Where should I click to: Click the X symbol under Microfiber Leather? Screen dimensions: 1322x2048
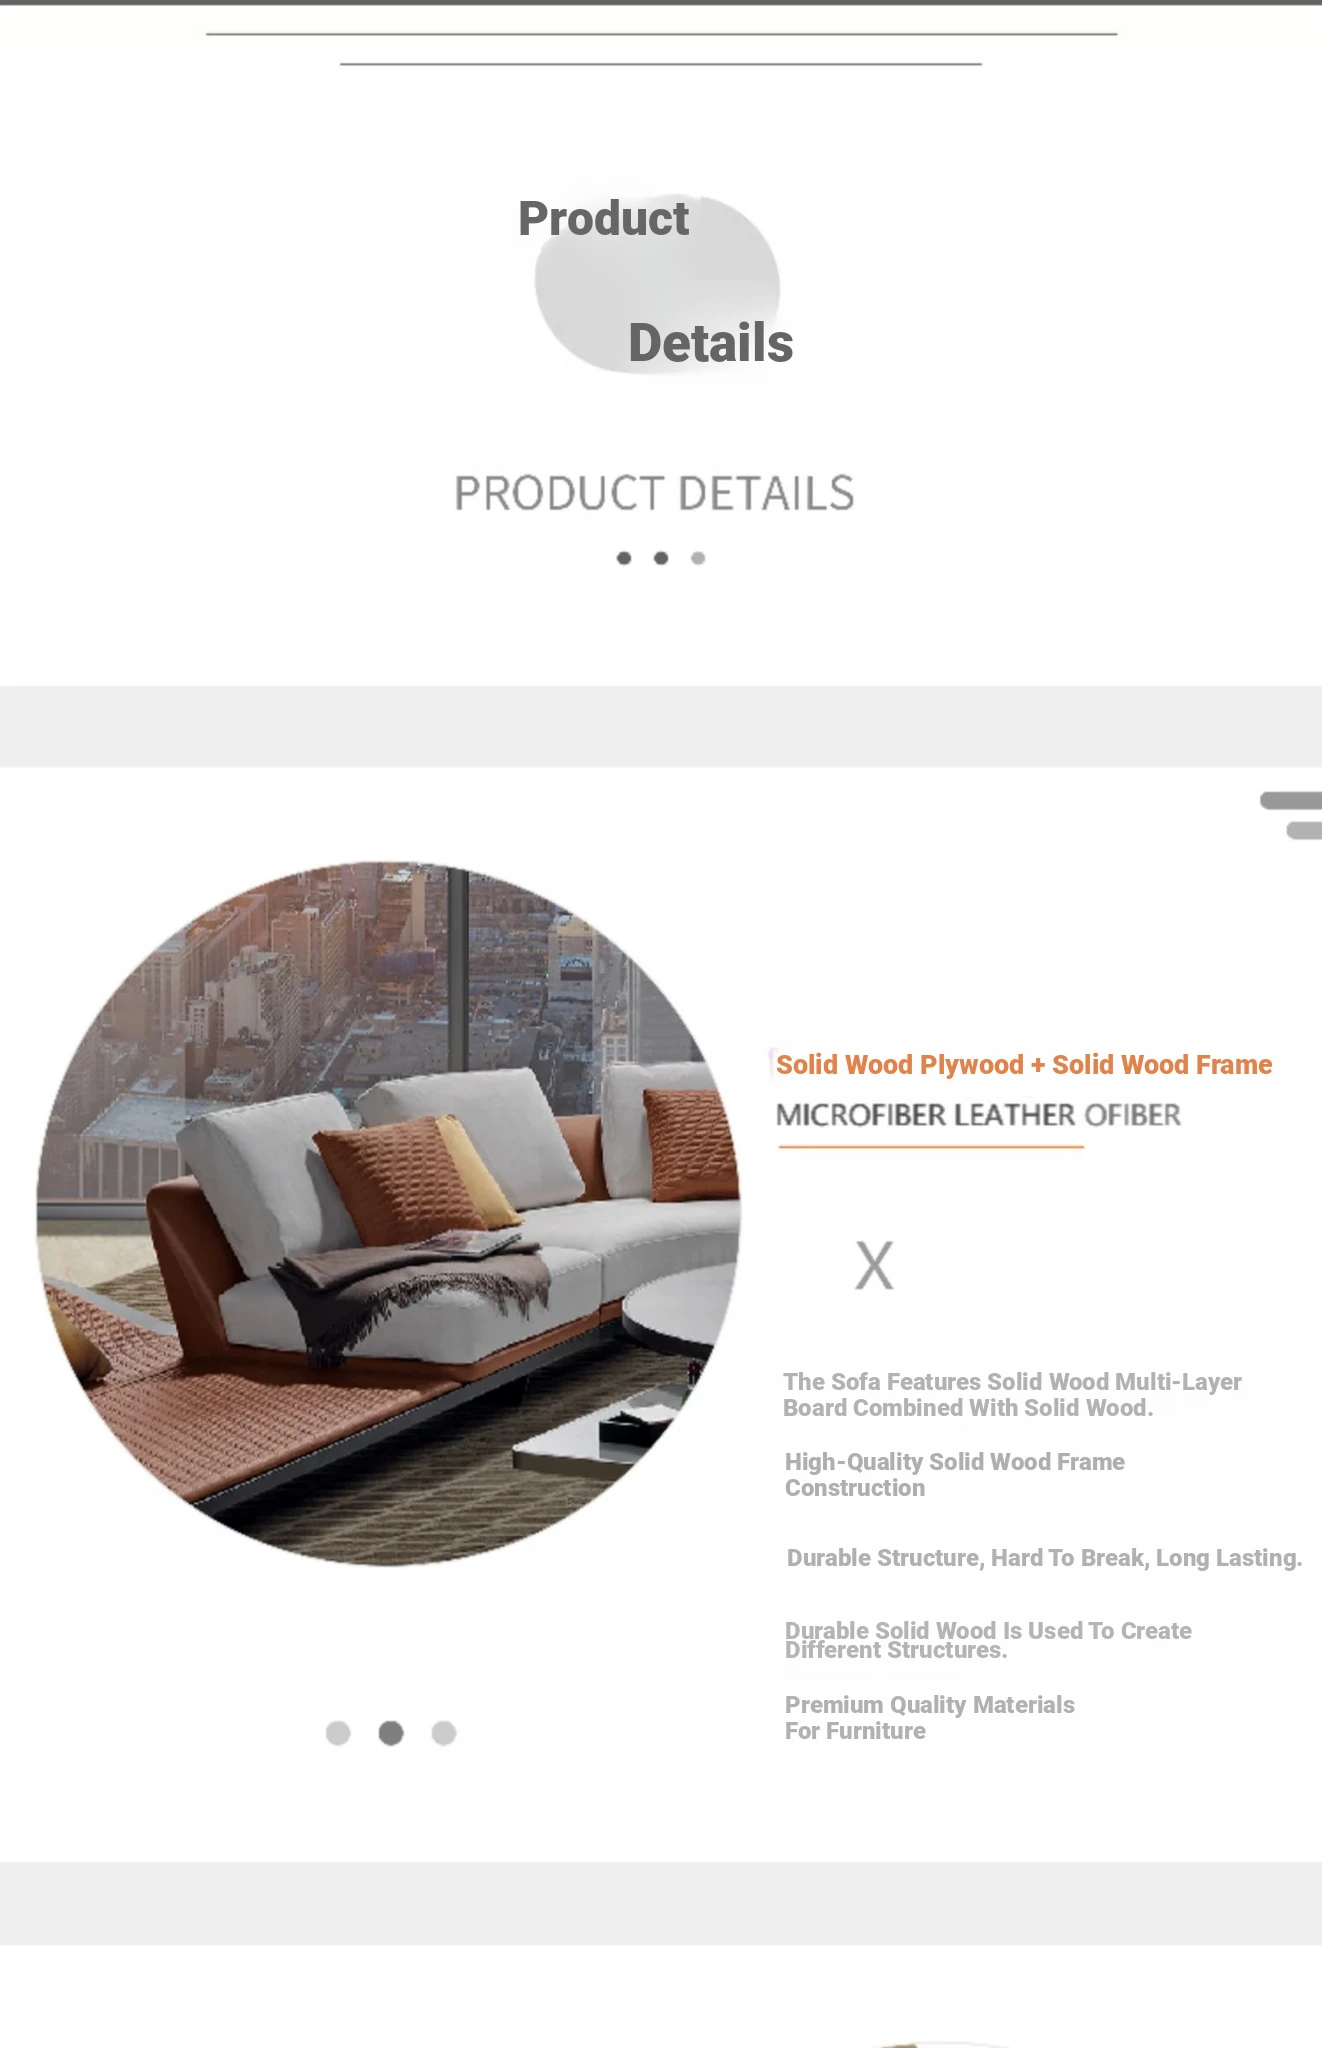coord(874,1266)
